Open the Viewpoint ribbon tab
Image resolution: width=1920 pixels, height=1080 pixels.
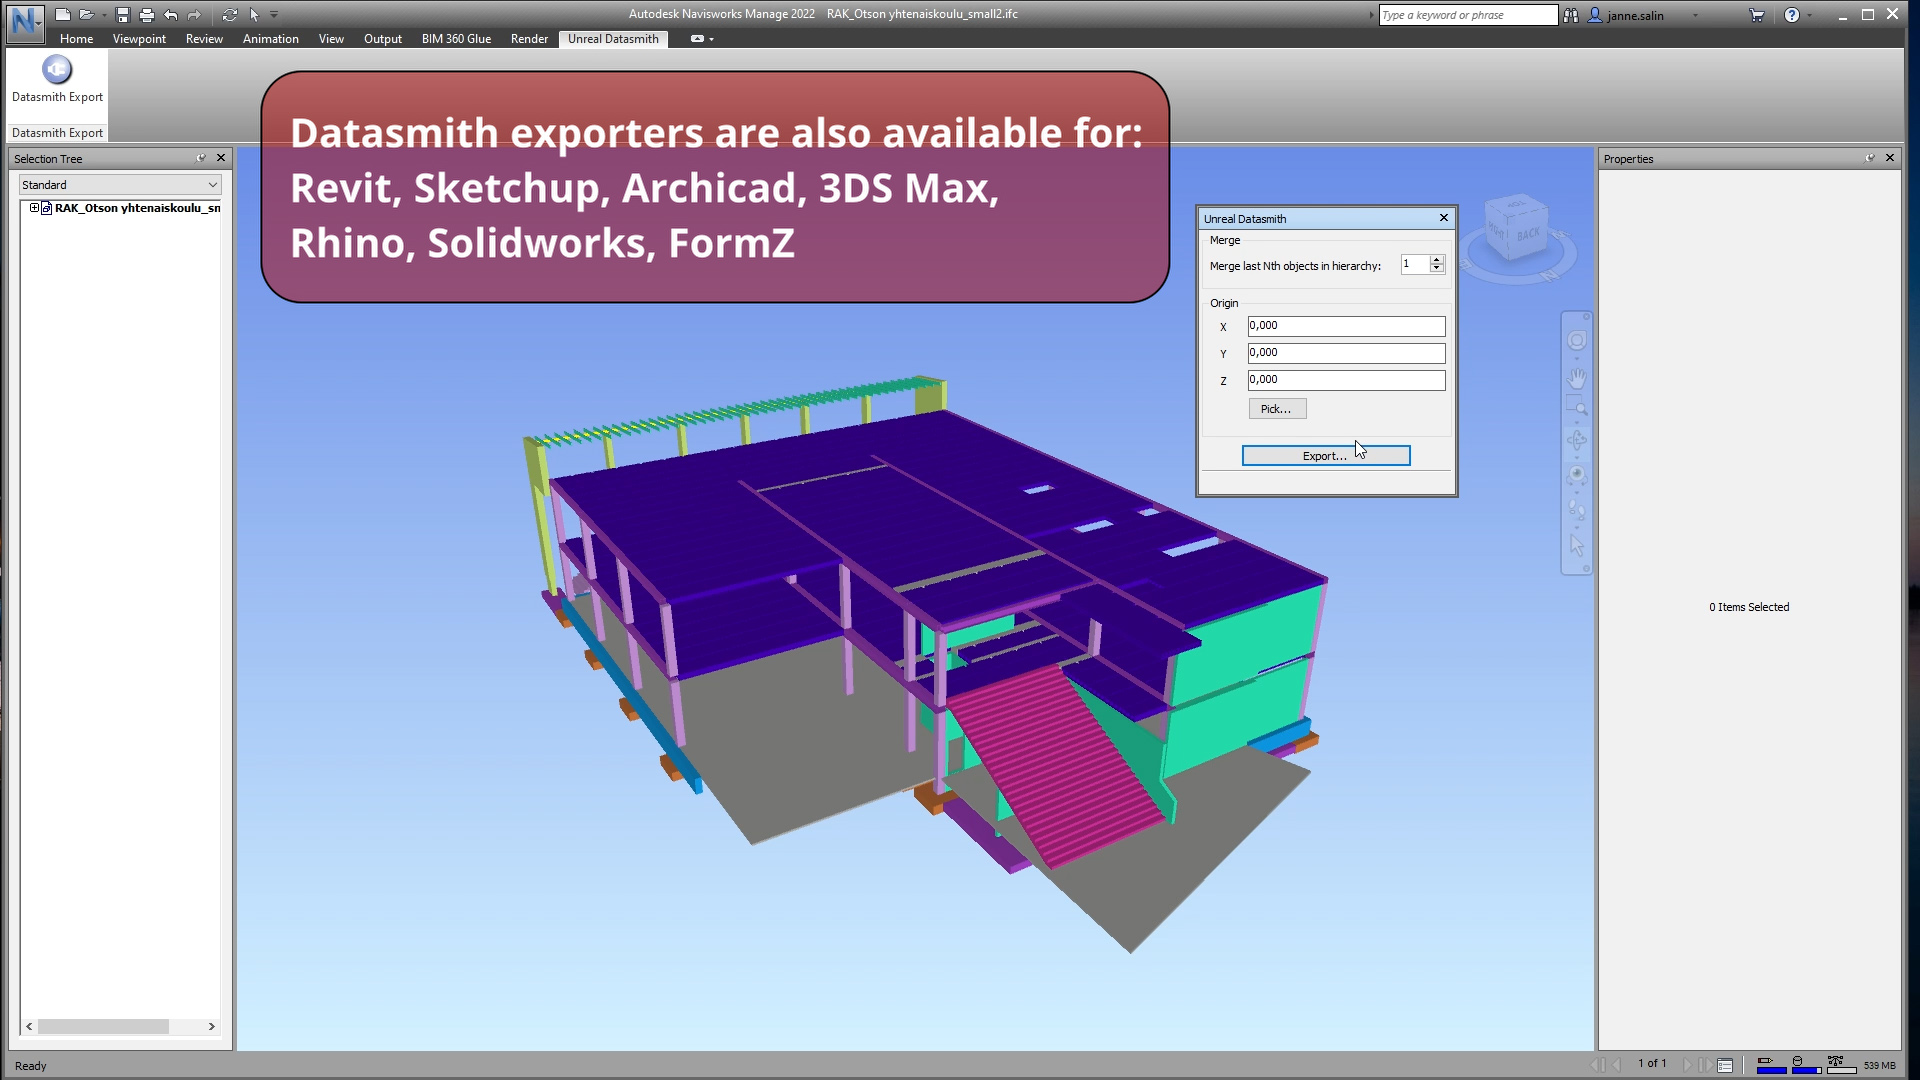(139, 38)
